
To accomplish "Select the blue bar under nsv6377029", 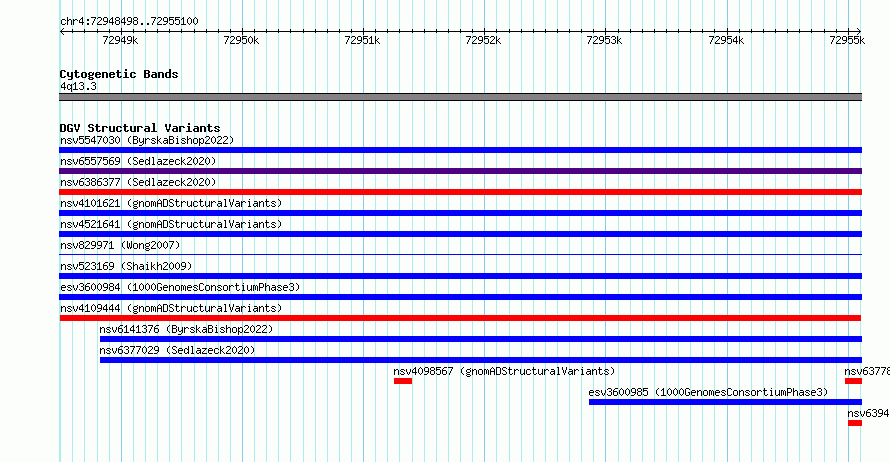I will (x=481, y=360).
